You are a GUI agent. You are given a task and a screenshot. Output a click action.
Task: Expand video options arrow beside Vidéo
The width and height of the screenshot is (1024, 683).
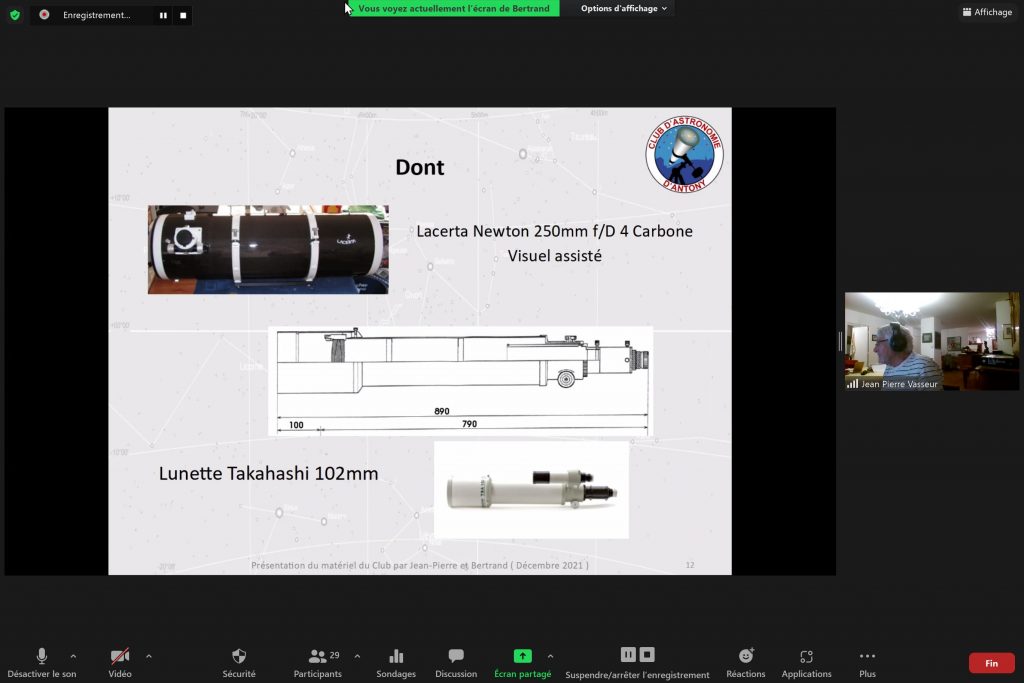[149, 656]
